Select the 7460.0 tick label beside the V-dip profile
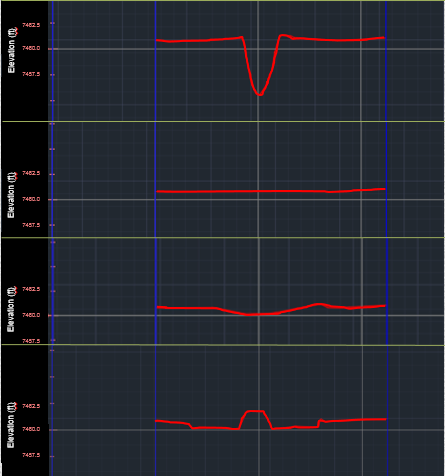This screenshot has height=476, width=445. [31, 48]
